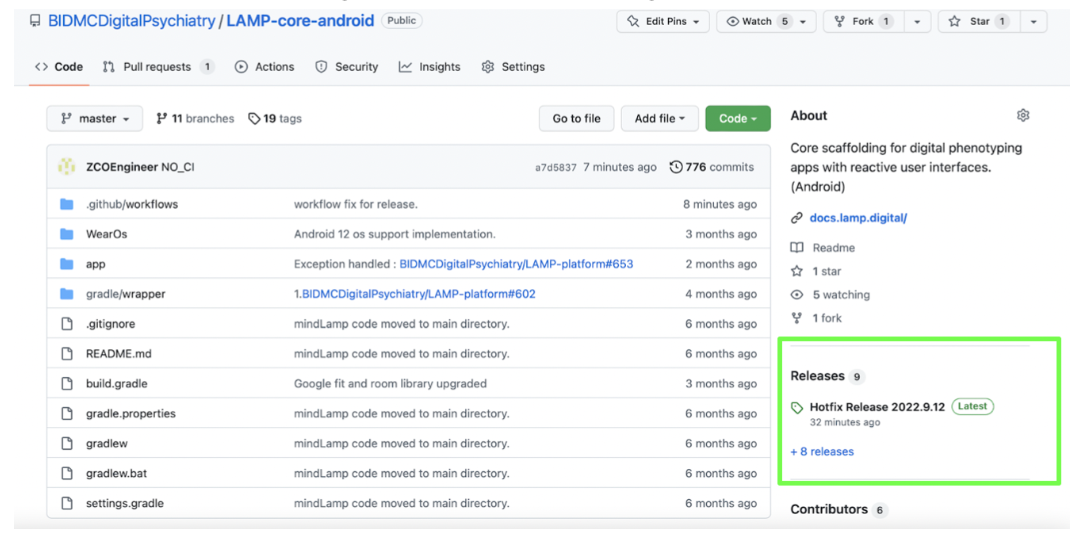Open the master branch selector dropdown
This screenshot has width=1072, height=534.
pos(94,118)
